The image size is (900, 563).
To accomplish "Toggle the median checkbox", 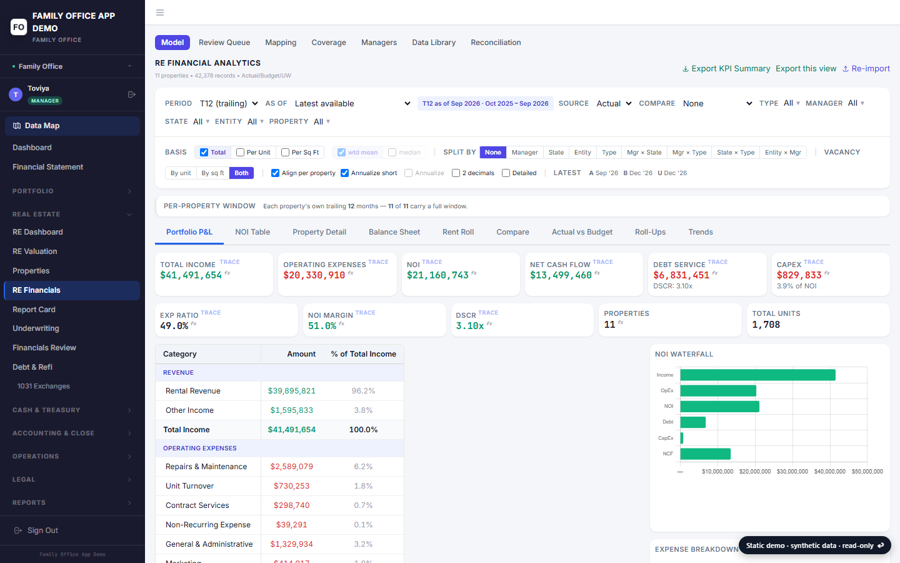I will click(392, 153).
